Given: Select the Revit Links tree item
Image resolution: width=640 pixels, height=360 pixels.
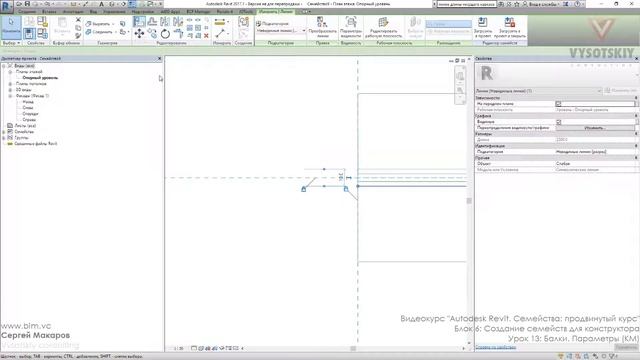Looking at the screenshot, I should pyautogui.click(x=36, y=144).
